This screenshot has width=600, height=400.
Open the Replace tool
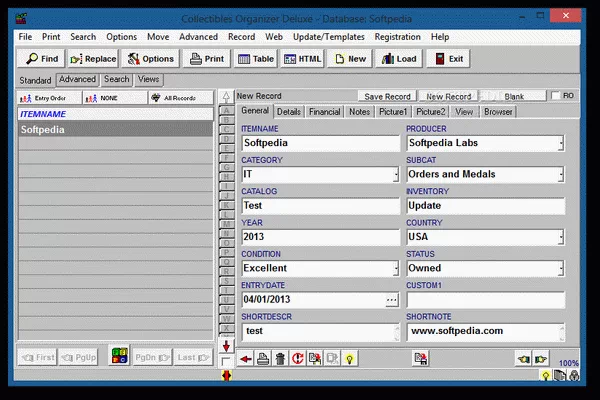(92, 59)
